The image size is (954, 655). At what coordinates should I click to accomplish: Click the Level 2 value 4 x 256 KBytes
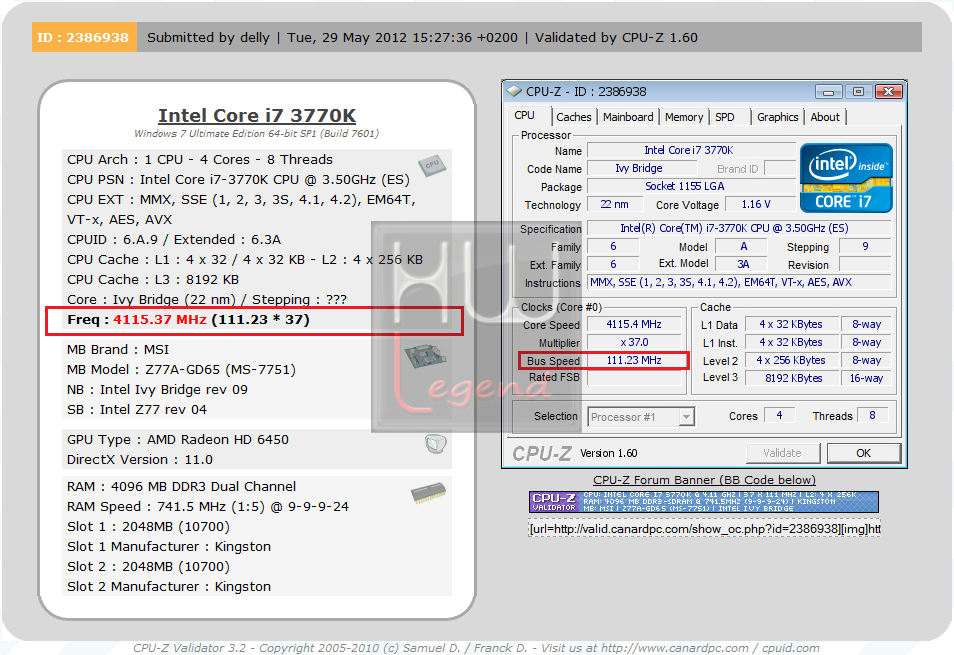coord(791,360)
